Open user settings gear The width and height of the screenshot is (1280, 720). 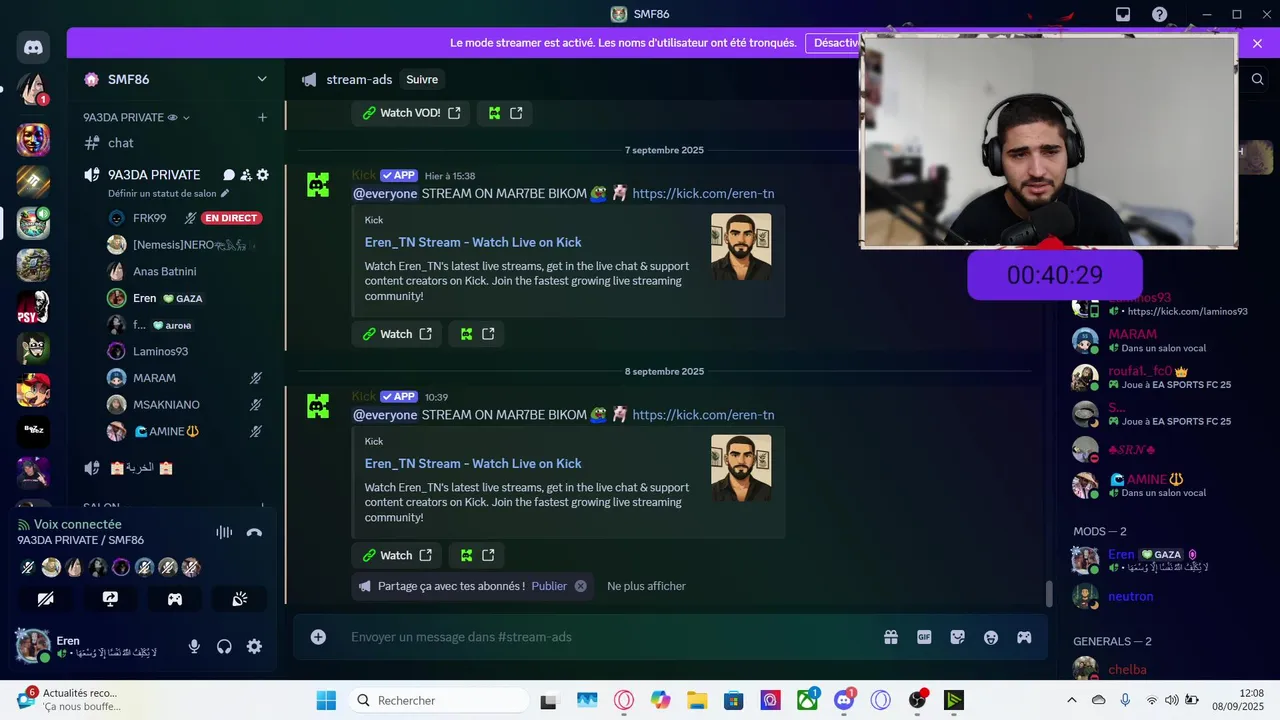tap(254, 647)
